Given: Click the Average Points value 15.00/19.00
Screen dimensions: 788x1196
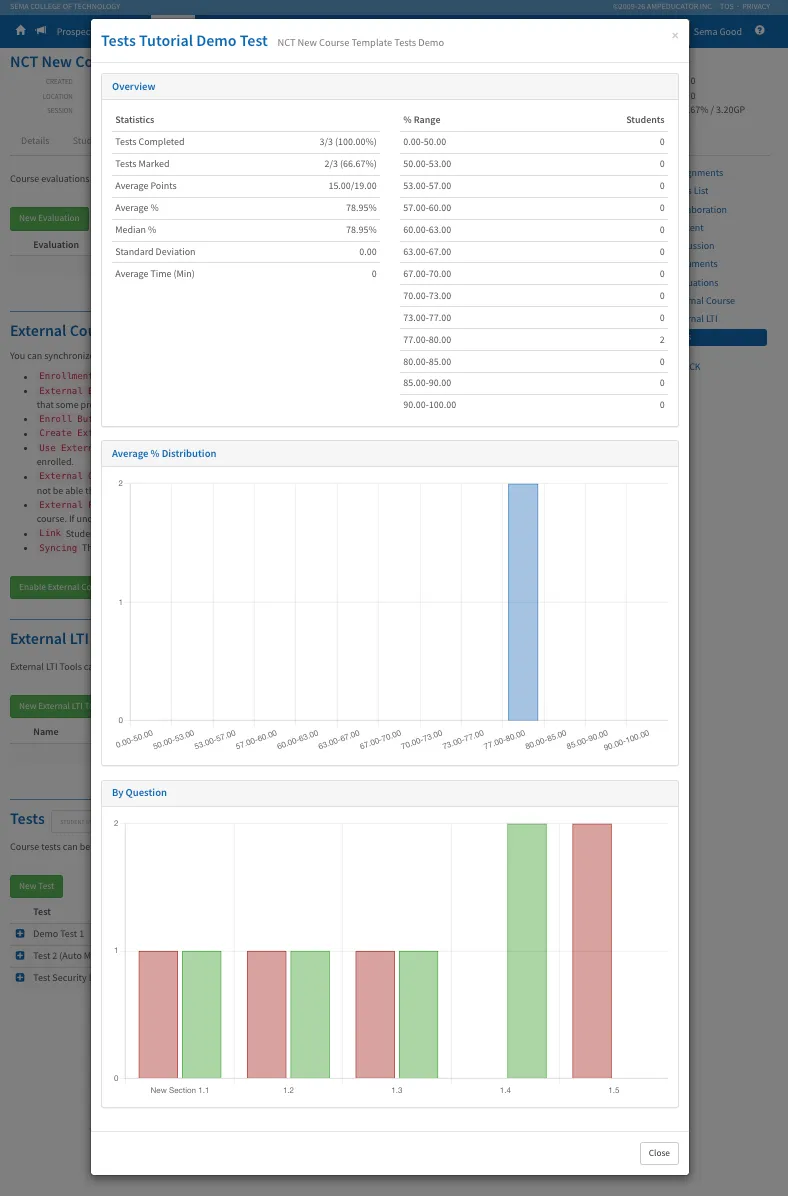Looking at the screenshot, I should (352, 186).
